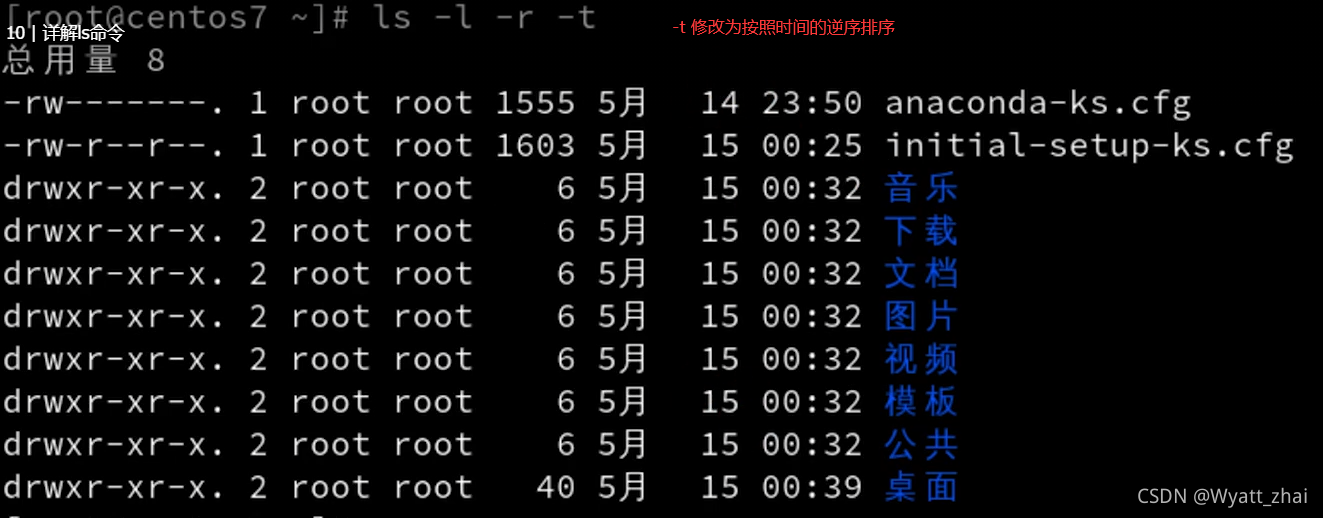This screenshot has width=1323, height=518.
Task: Select the 模板 directory name
Action: (921, 402)
